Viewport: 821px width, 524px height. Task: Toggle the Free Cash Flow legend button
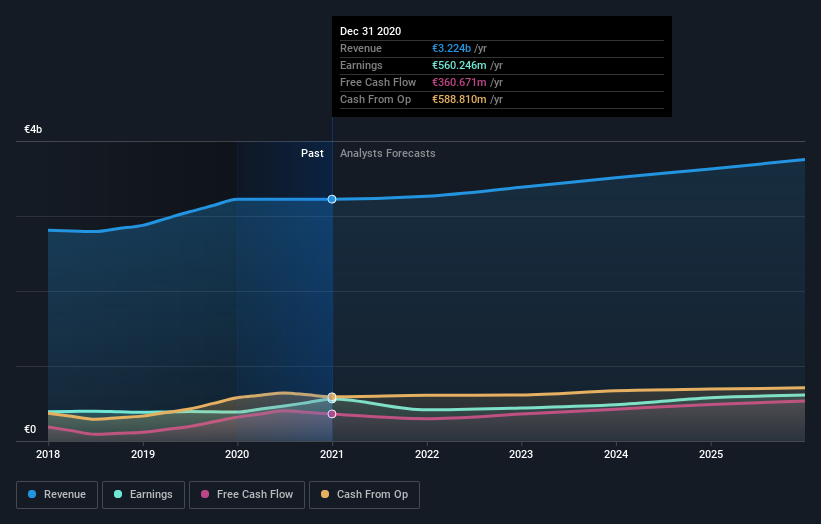click(x=247, y=495)
